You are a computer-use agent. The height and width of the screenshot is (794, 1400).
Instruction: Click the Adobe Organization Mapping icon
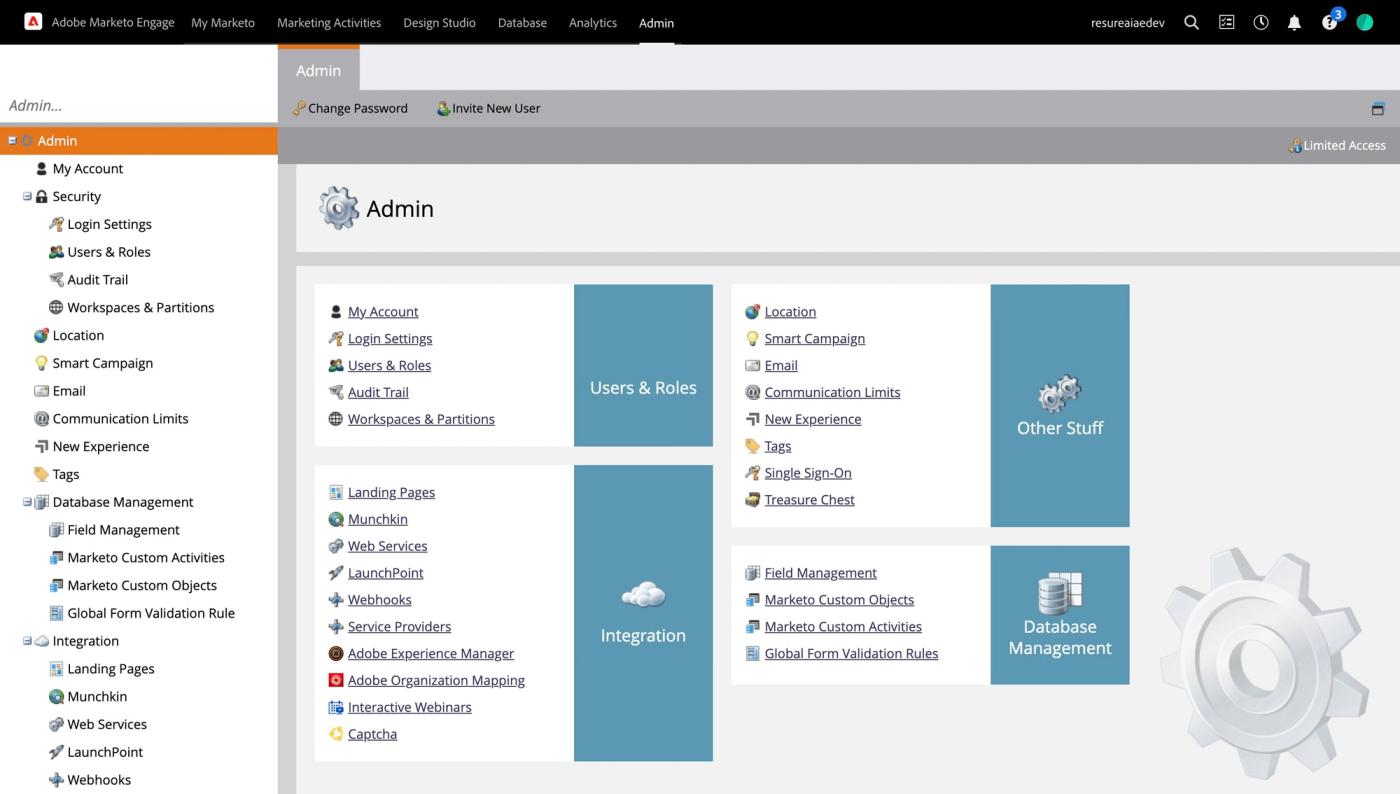336,680
